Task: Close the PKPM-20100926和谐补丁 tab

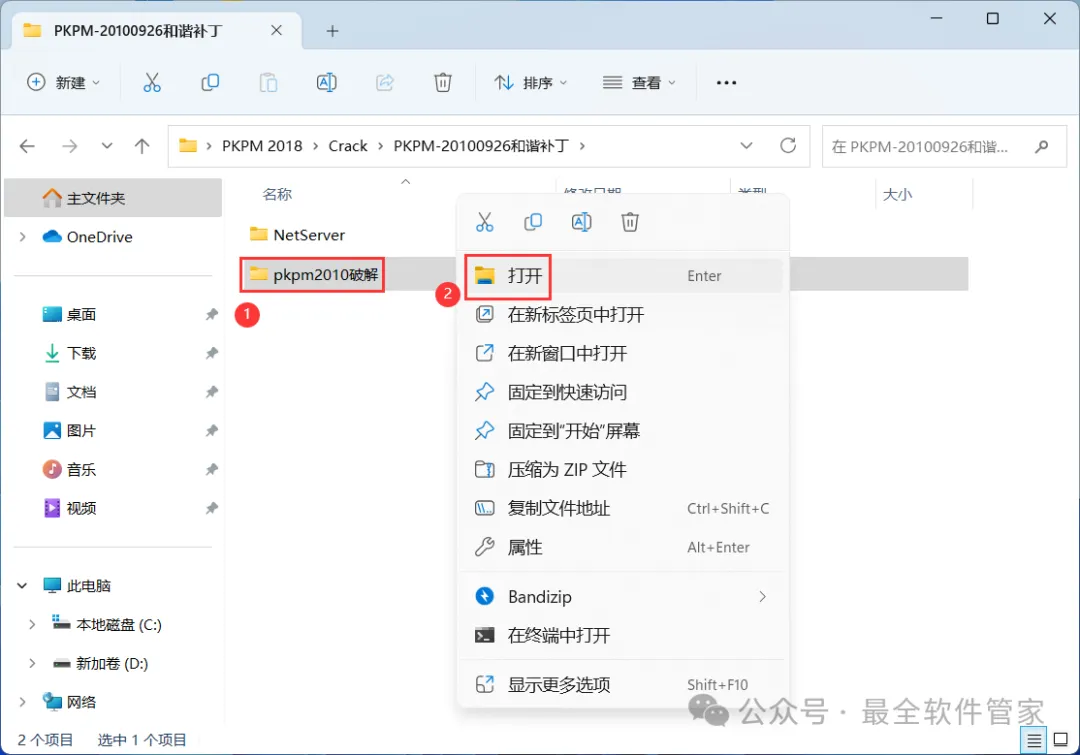Action: [276, 30]
